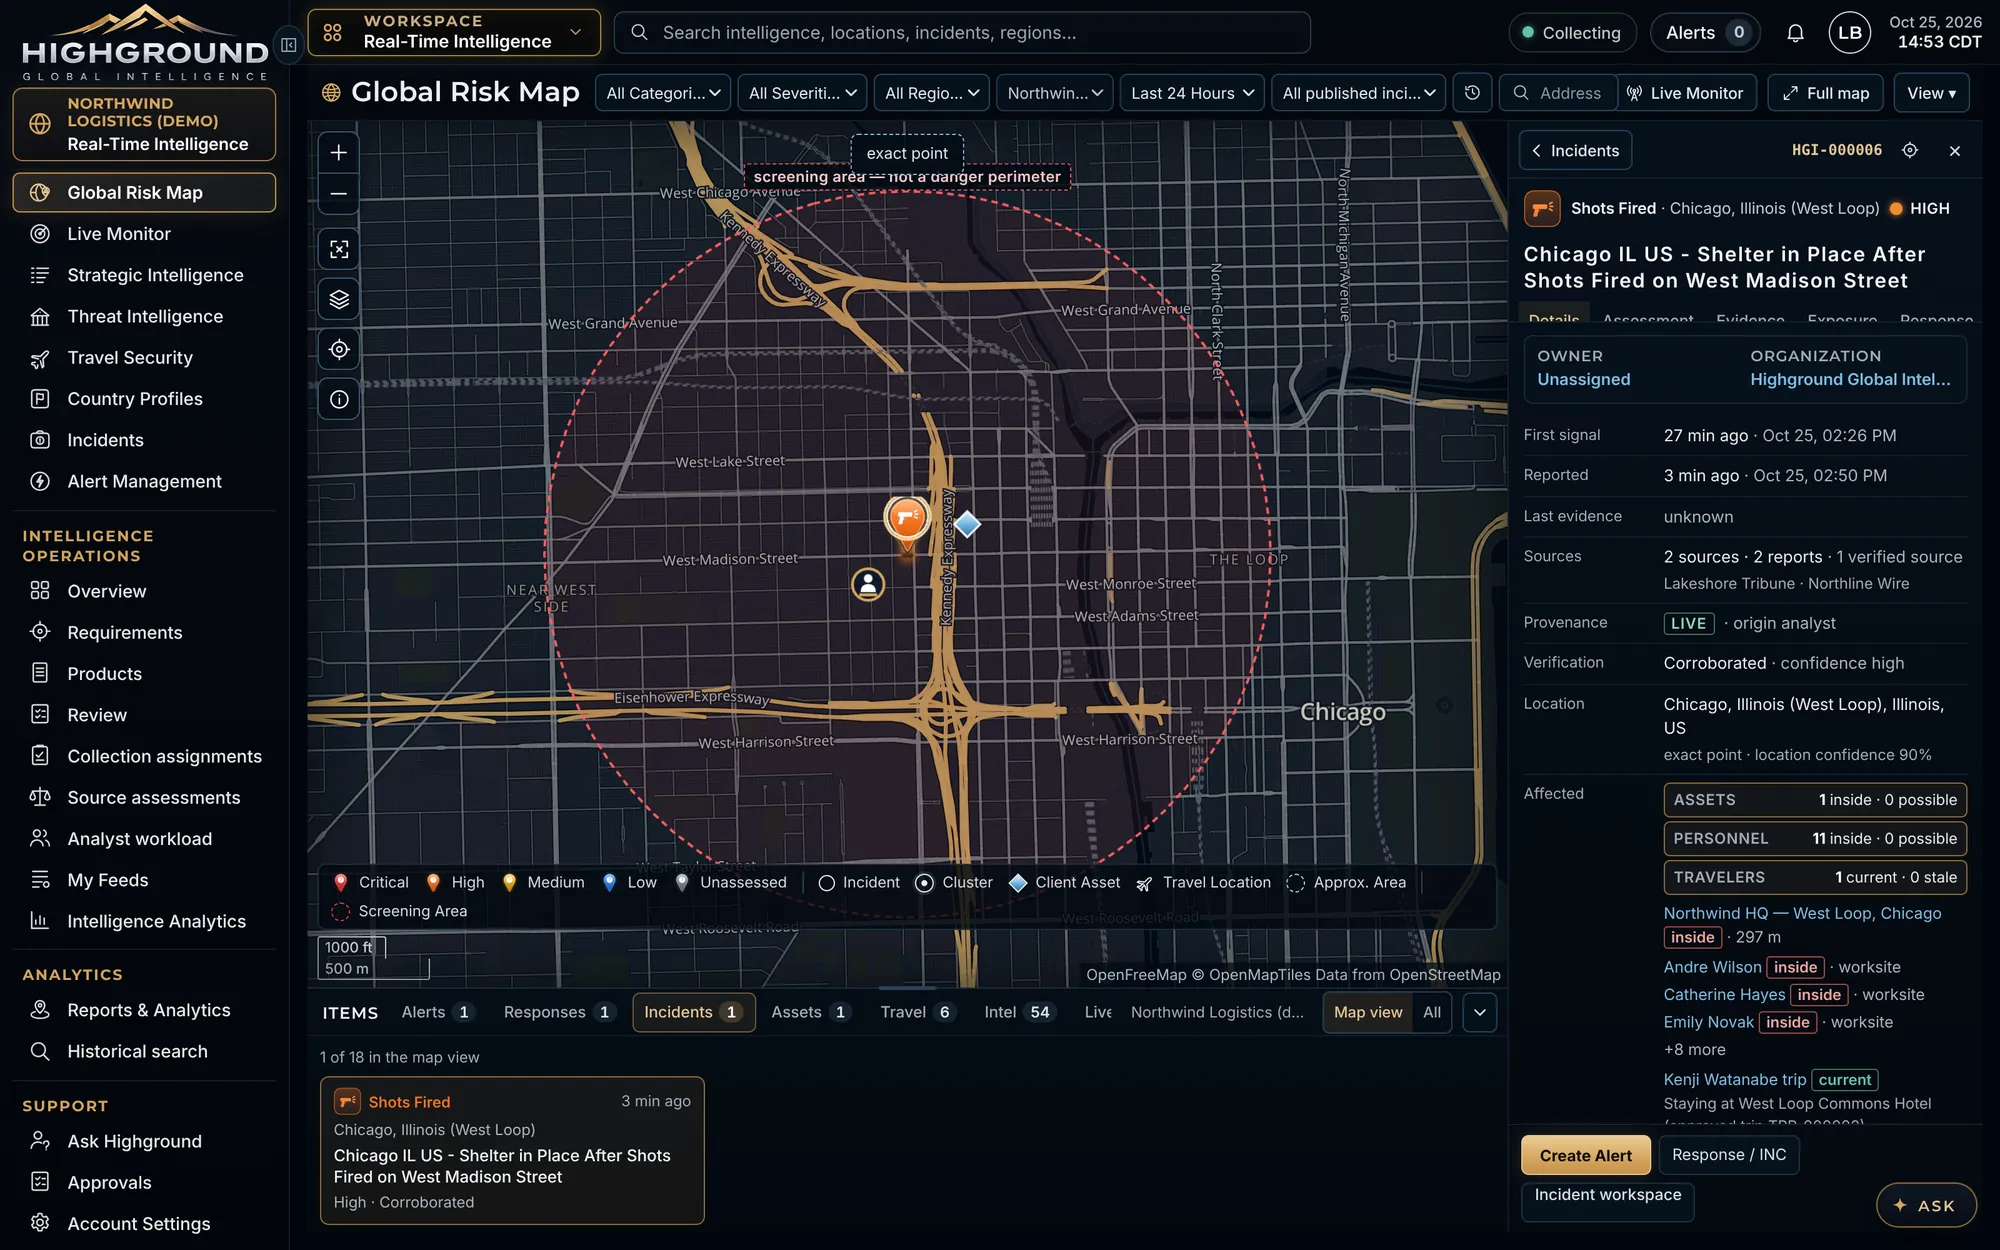Image resolution: width=2000 pixels, height=1250 pixels.
Task: Click the Alerts 0 counter button
Action: [1705, 33]
